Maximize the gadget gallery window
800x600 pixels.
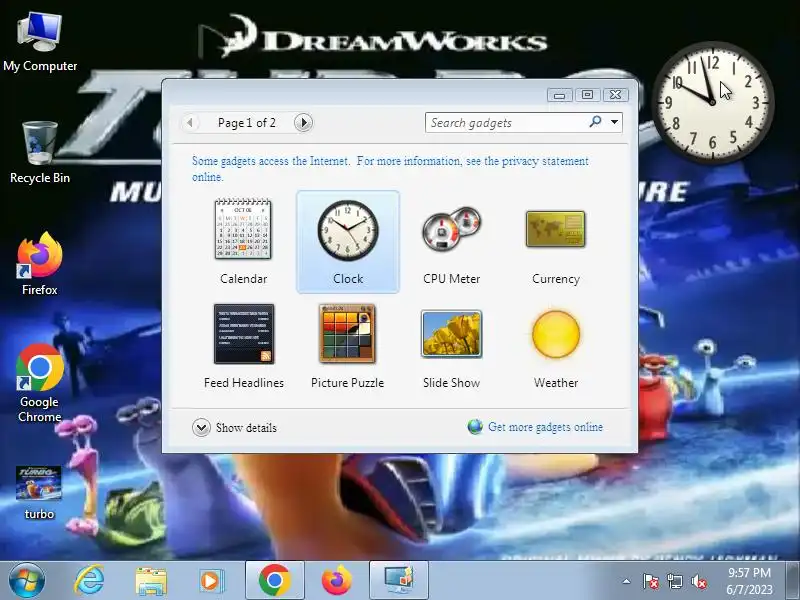(587, 95)
